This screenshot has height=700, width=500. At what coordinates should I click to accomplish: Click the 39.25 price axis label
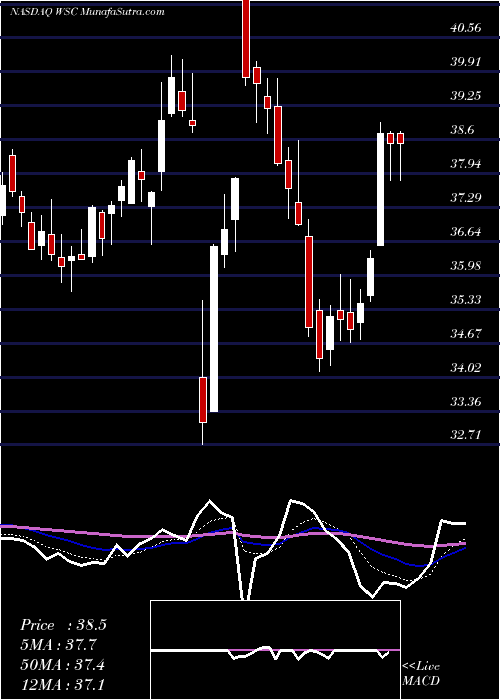[x=465, y=96]
